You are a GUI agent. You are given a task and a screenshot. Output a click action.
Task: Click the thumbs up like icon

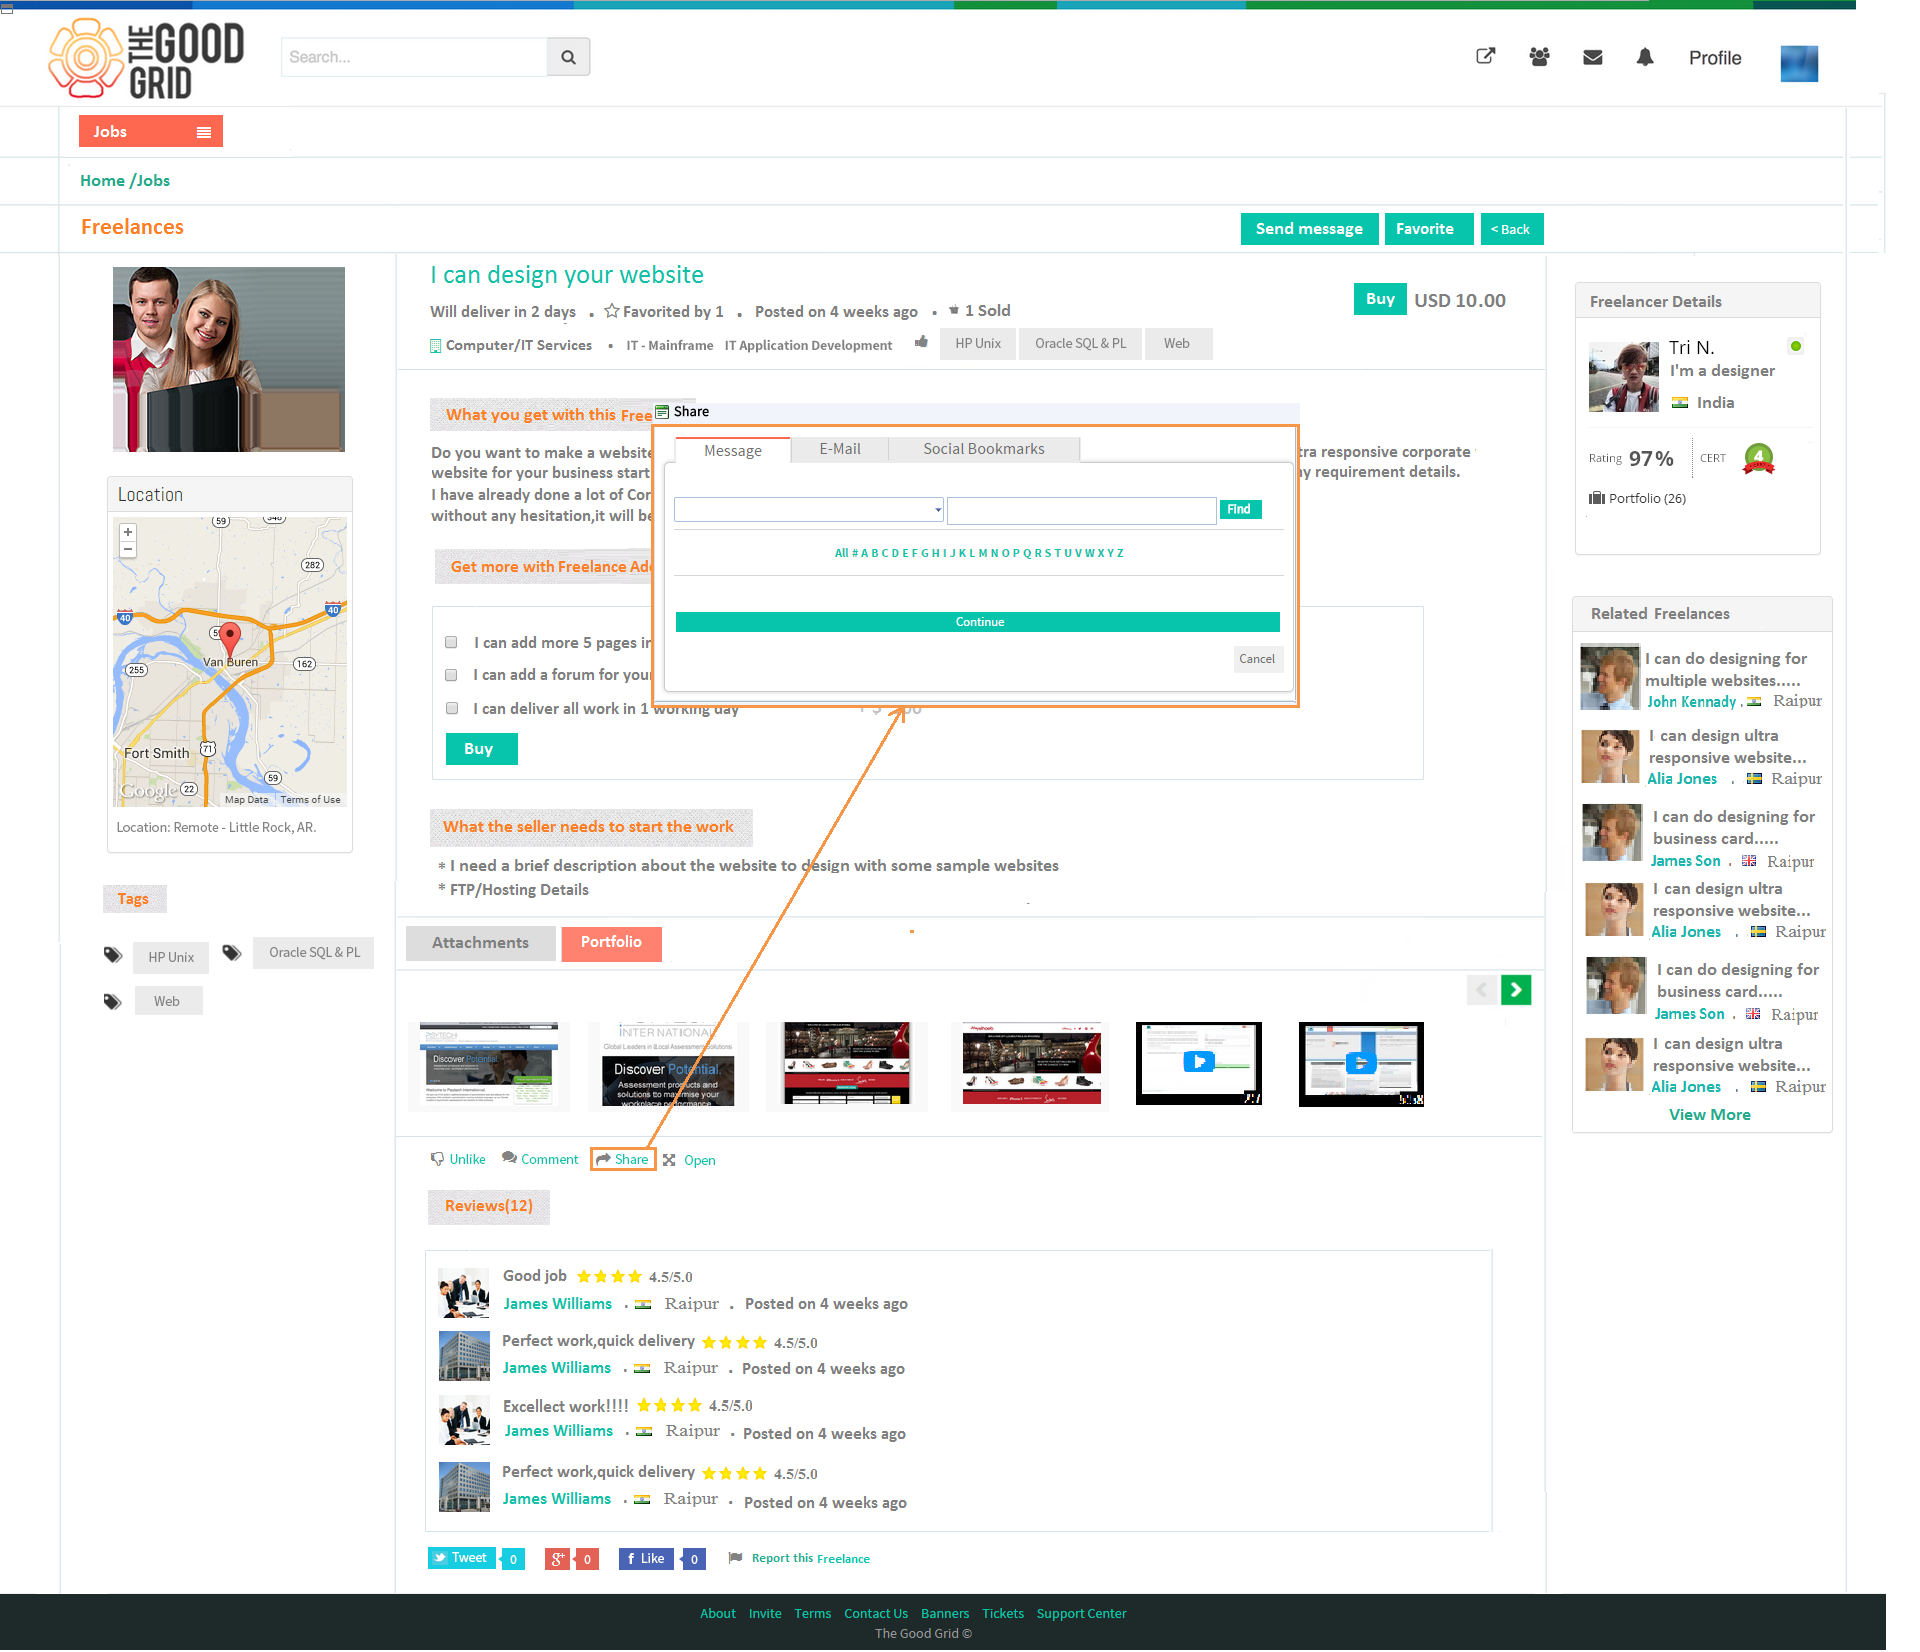pos(921,342)
